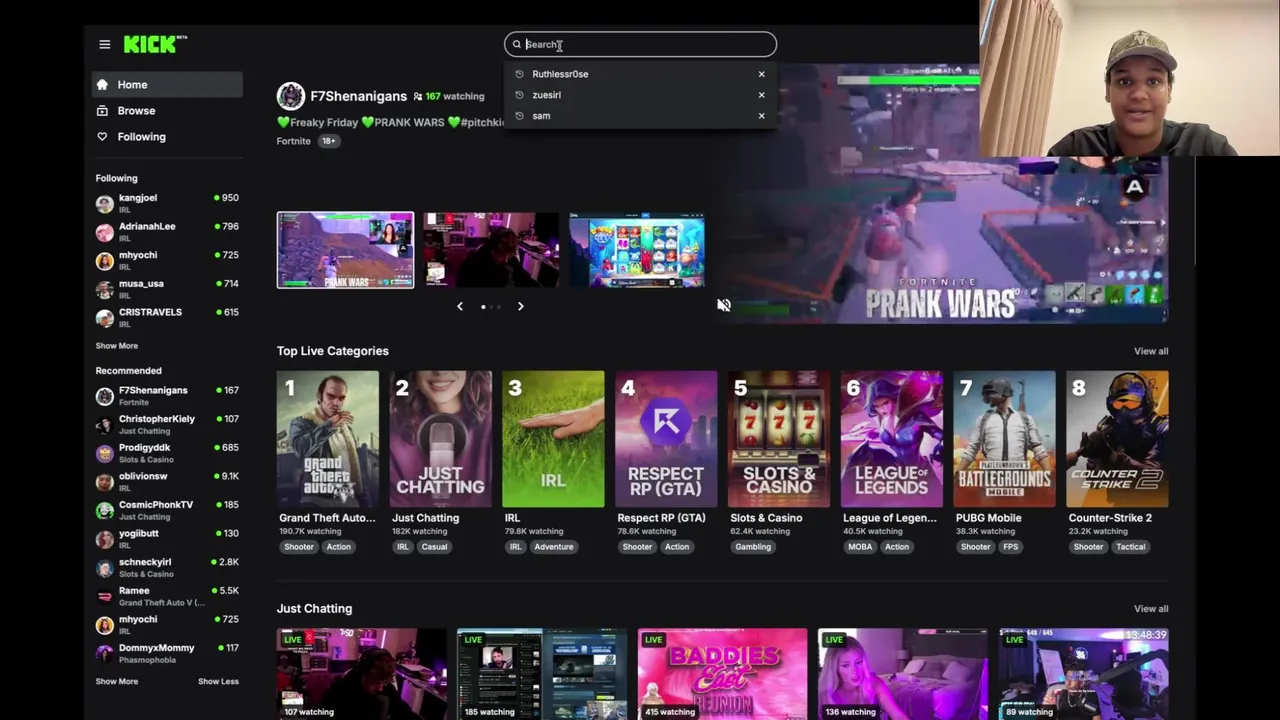
Task: Open League of Legends category card
Action: [x=892, y=439]
